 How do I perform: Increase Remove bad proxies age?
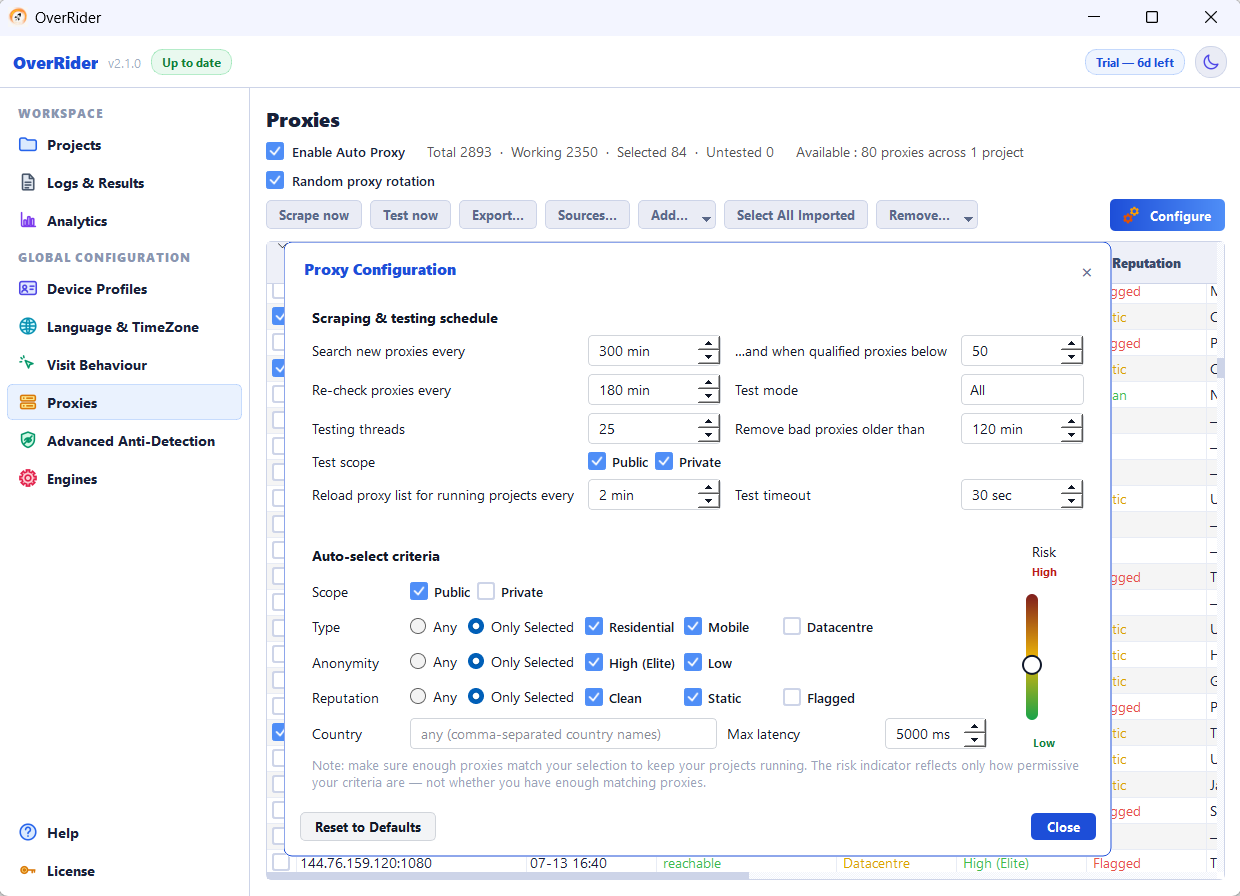pyautogui.click(x=1072, y=423)
